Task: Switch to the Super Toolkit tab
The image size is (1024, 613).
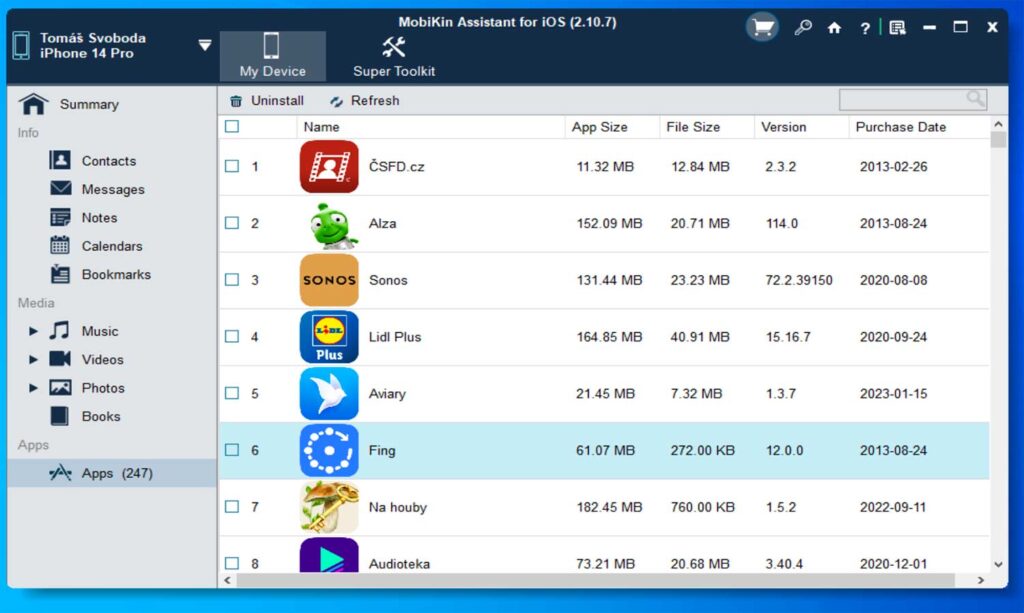Action: (394, 57)
